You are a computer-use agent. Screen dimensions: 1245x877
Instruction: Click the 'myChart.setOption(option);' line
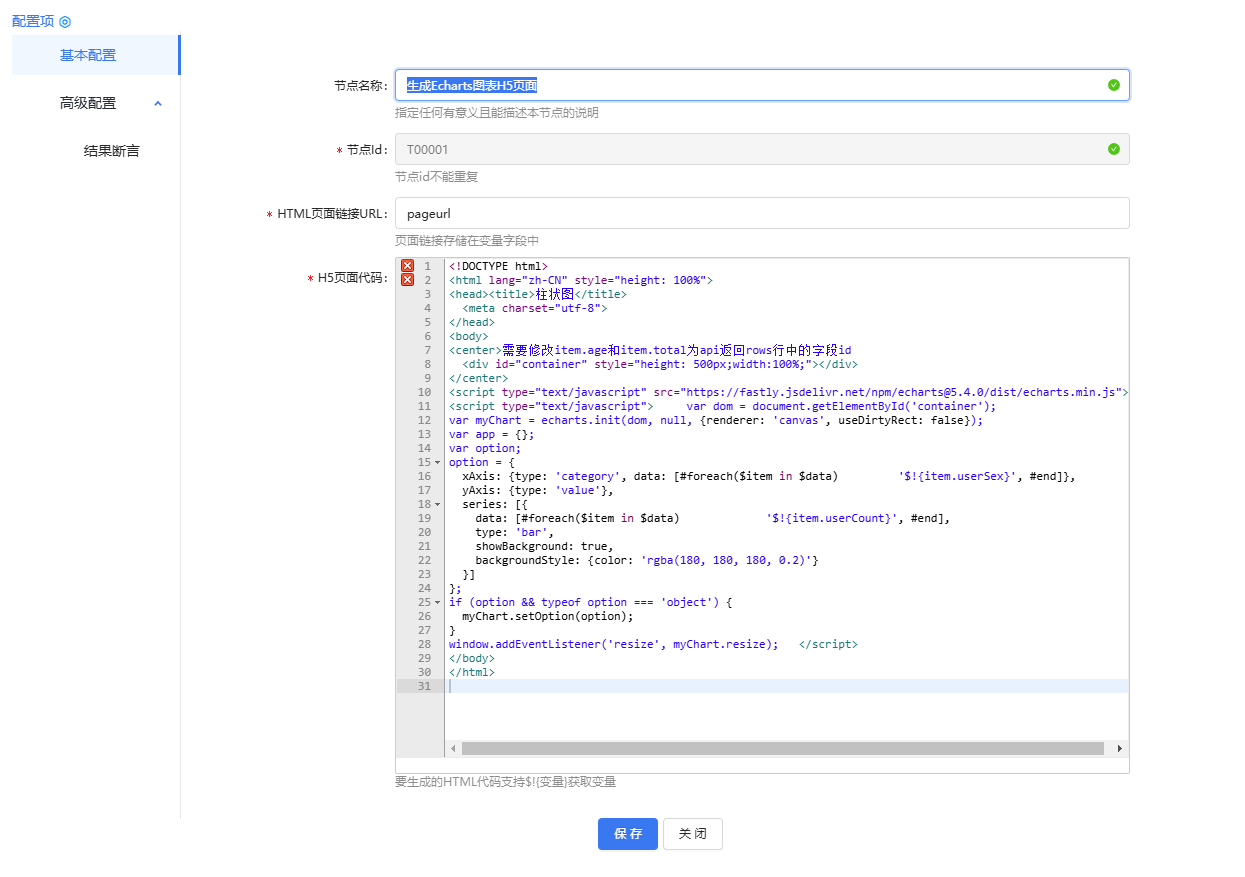tap(548, 616)
